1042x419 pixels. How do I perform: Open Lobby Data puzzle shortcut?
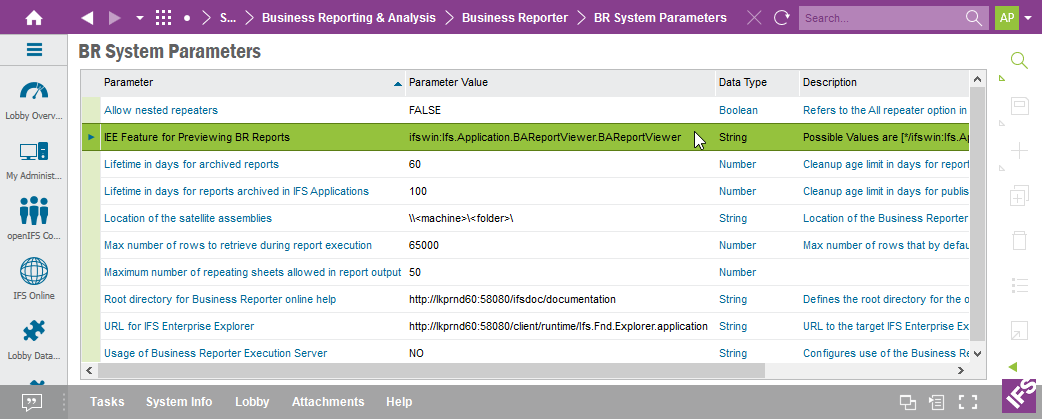point(34,339)
